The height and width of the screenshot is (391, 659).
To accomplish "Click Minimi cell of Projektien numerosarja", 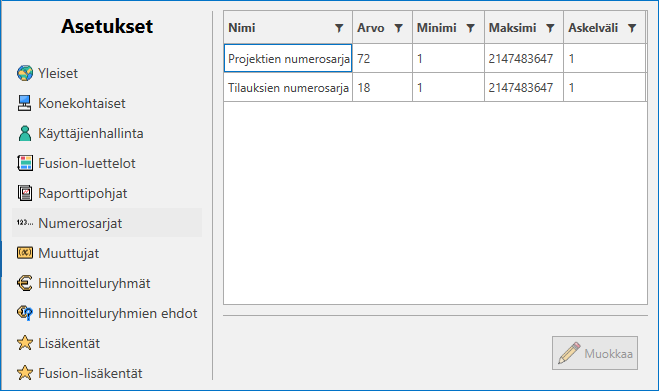I will pyautogui.click(x=448, y=58).
